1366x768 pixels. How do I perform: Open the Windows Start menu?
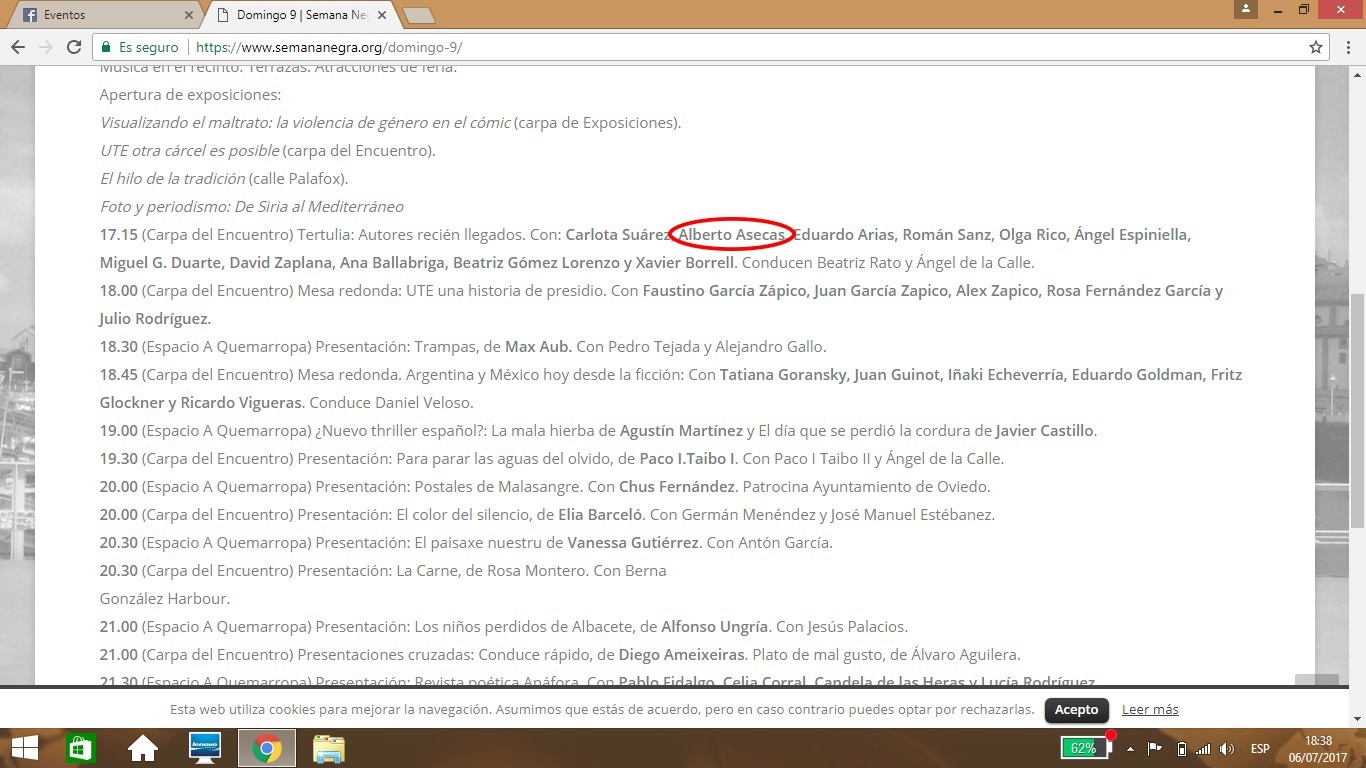coord(23,748)
